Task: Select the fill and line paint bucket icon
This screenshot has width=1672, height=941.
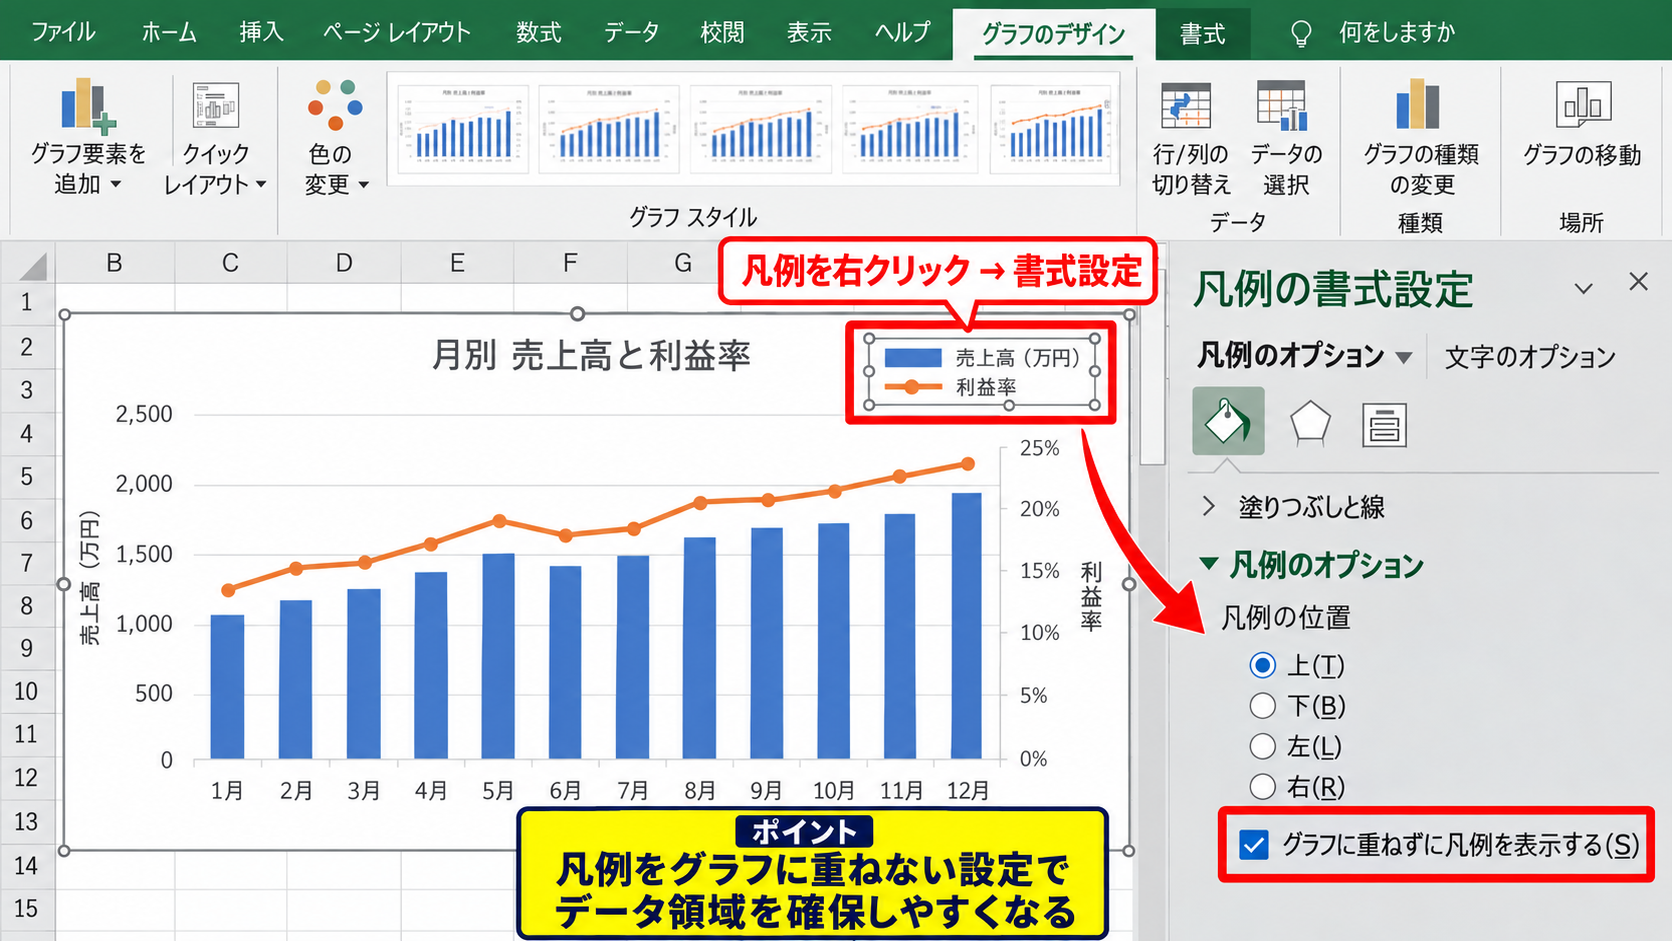Action: (1228, 421)
